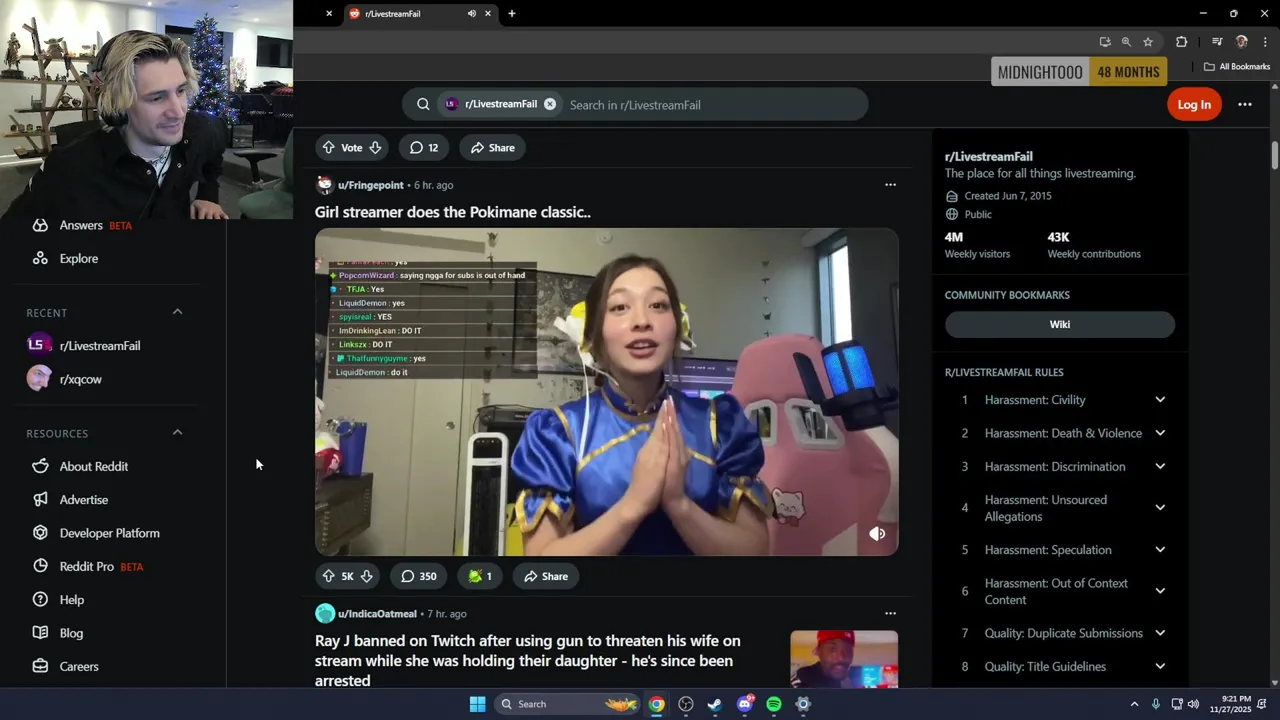Collapse the RESOURCES section

pyautogui.click(x=177, y=433)
